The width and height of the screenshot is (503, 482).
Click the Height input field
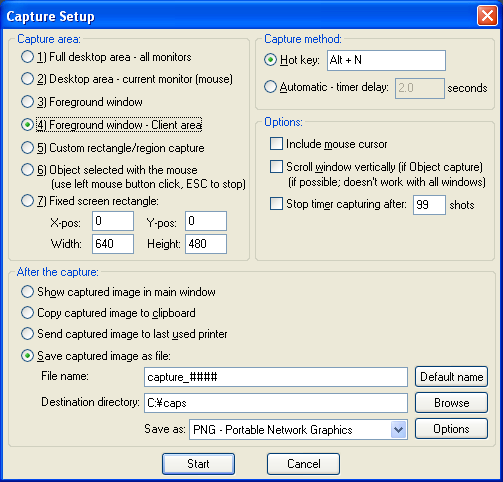(x=206, y=244)
